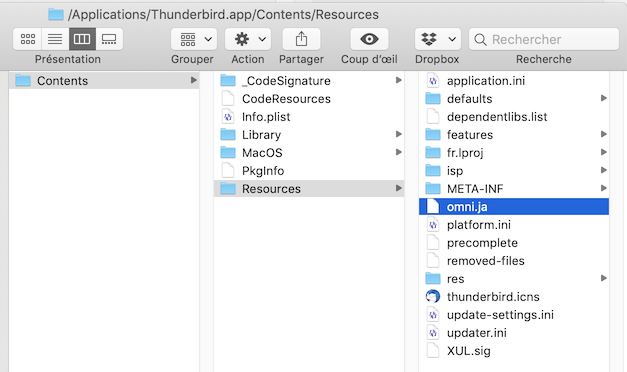The width and height of the screenshot is (627, 372).
Task: Select the META-INF folder
Action: coord(514,189)
